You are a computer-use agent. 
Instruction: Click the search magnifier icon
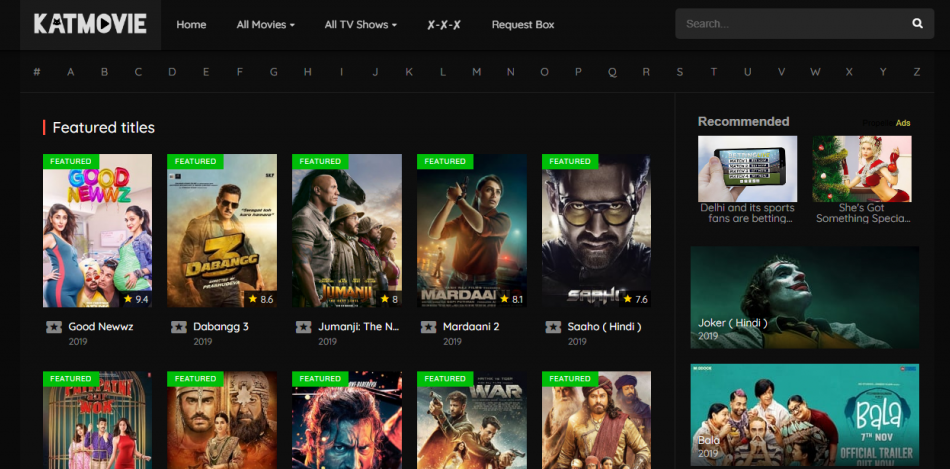coord(917,23)
